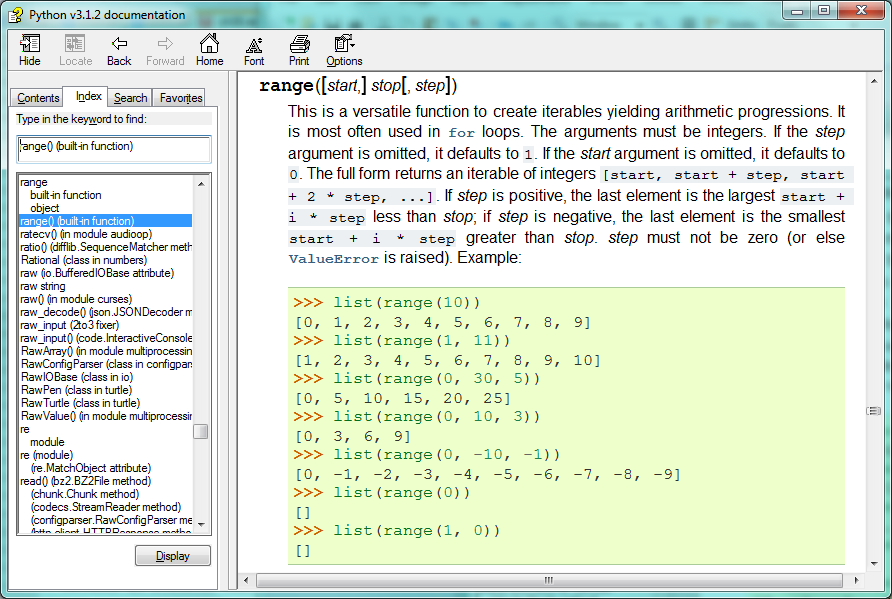This screenshot has width=892, height=599.
Task: Switch to the Search tab
Action: 130,98
